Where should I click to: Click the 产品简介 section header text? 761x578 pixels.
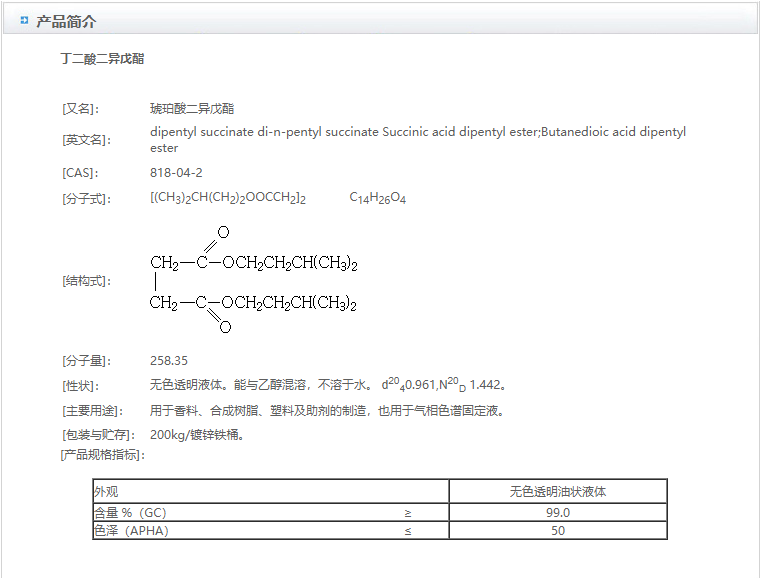66,21
